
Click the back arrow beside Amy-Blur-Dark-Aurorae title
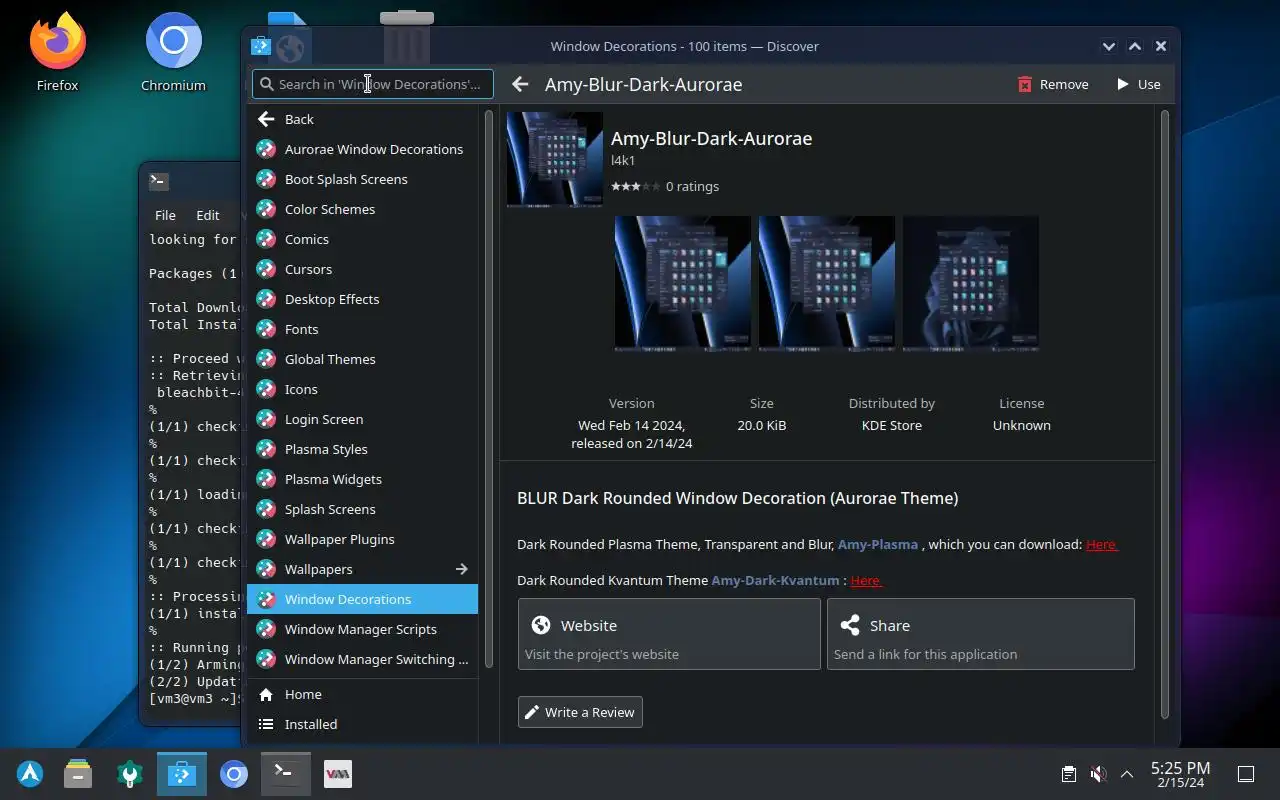520,84
